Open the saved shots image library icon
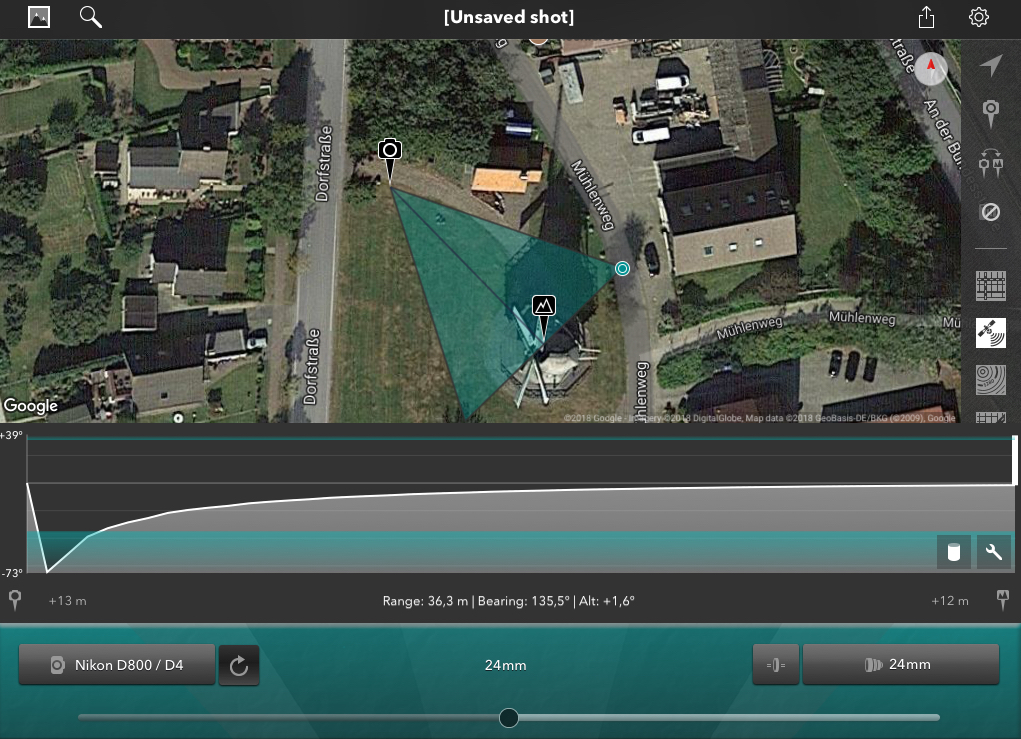The image size is (1021, 739). pyautogui.click(x=39, y=17)
